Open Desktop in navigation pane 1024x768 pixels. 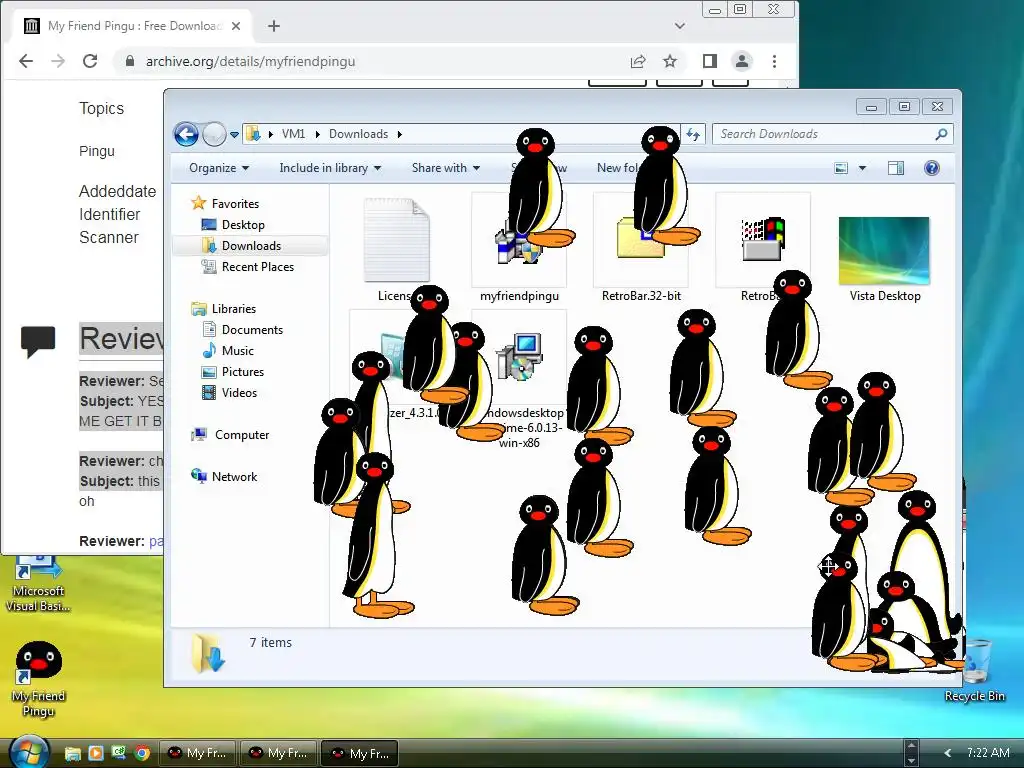pyautogui.click(x=232, y=225)
